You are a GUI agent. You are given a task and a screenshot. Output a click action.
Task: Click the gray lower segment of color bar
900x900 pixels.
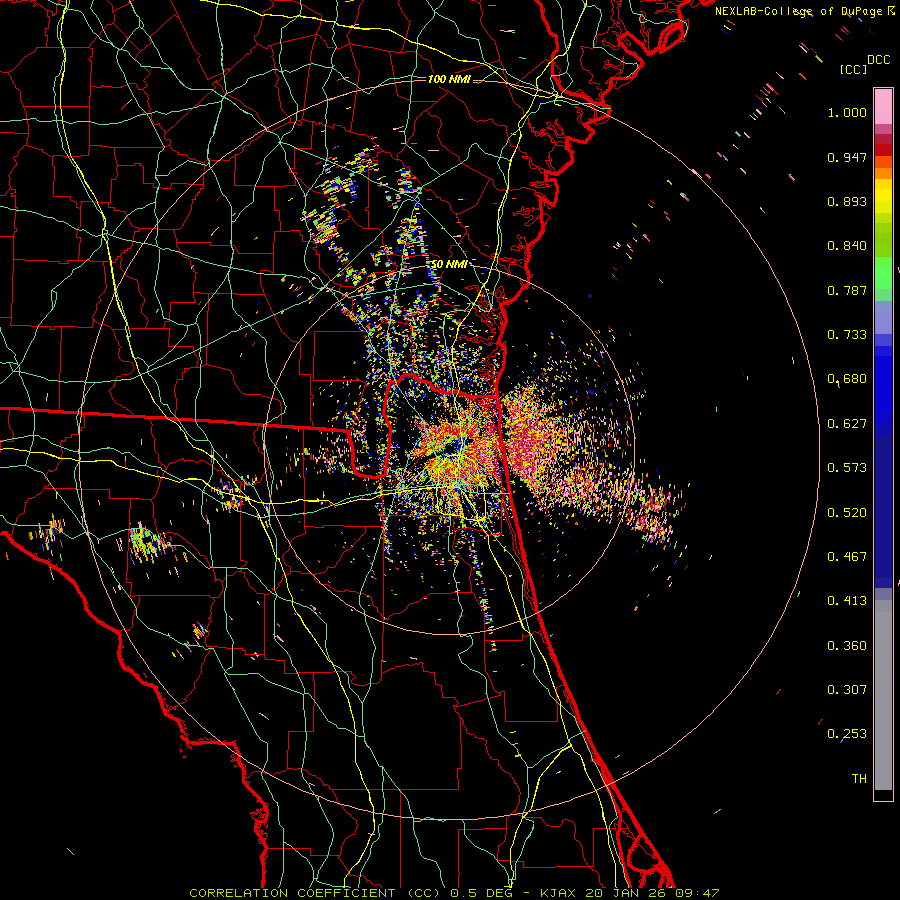click(883, 695)
